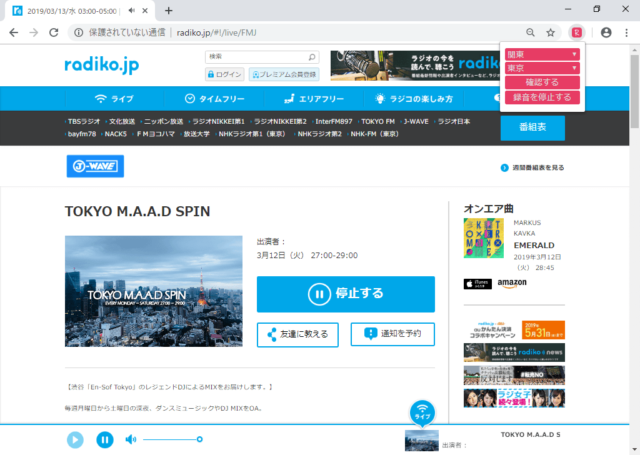This screenshot has width=640, height=455.
Task: Click the round ライブ badge above the player
Action: (x=422, y=413)
